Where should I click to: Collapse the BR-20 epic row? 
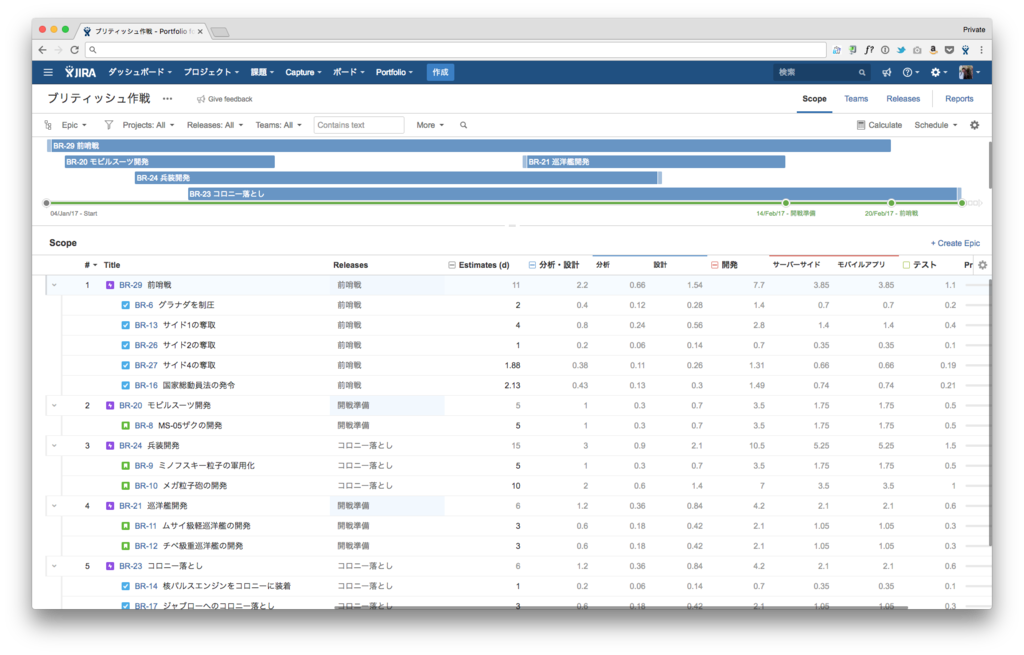click(54, 406)
